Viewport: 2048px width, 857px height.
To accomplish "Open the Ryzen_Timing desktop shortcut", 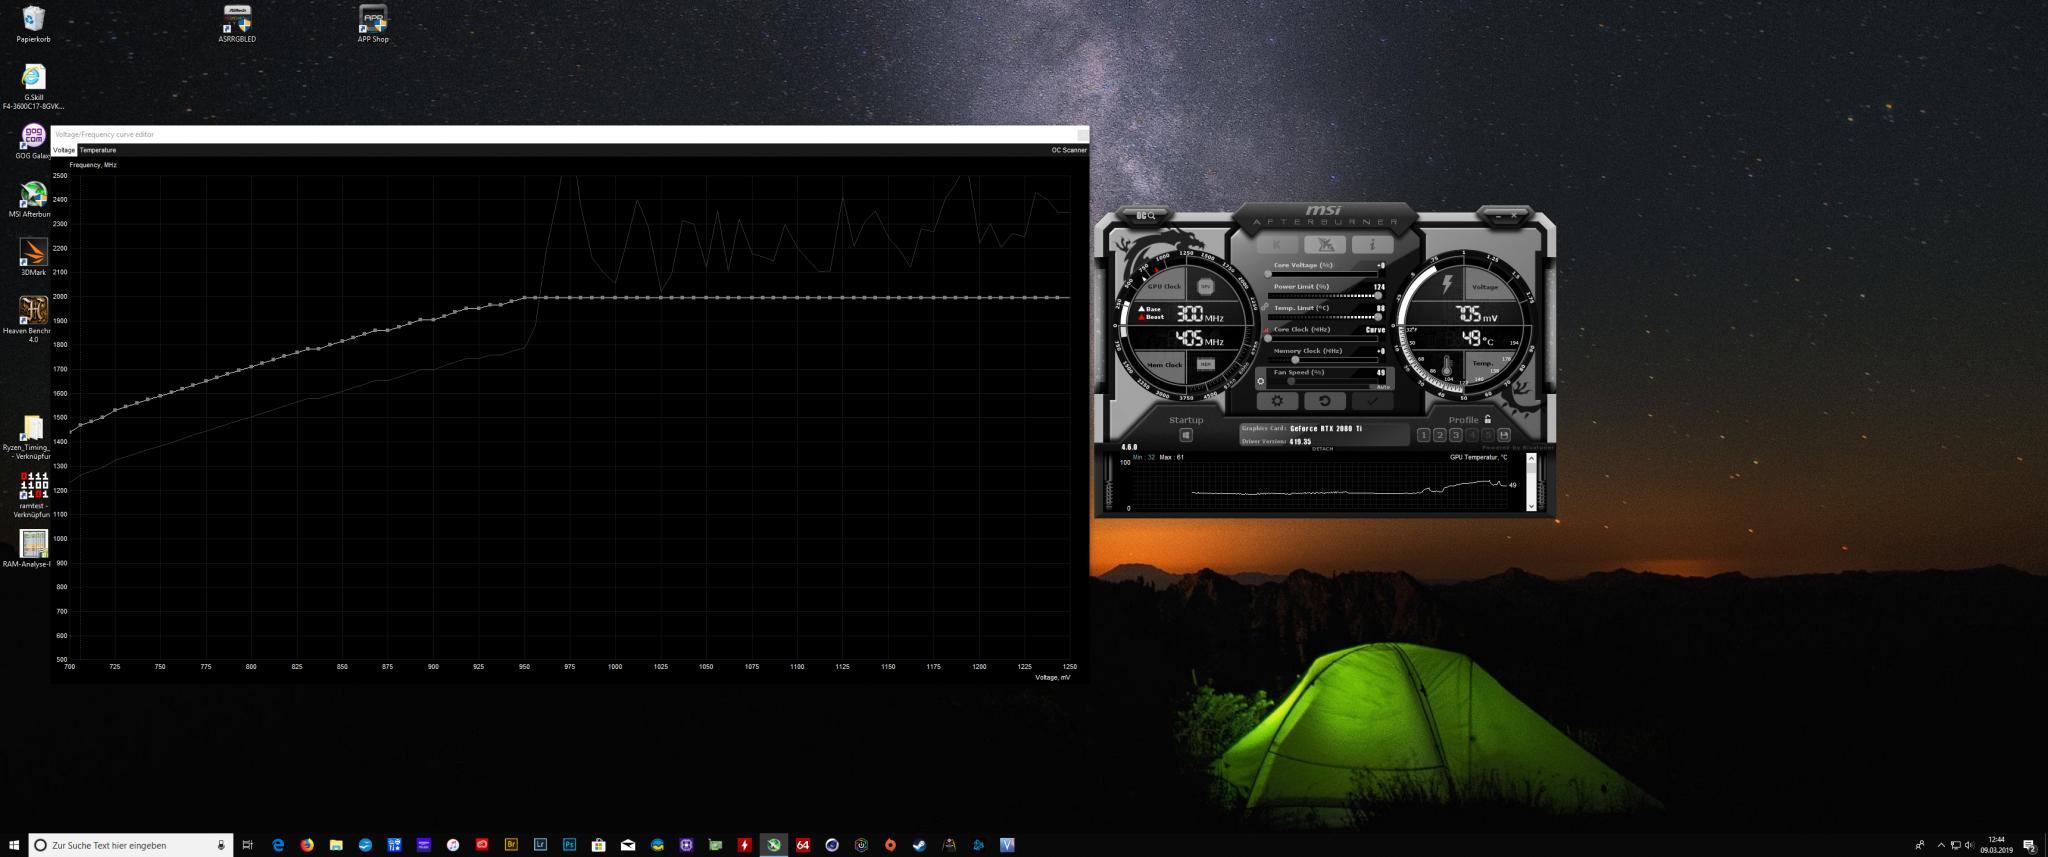I will pyautogui.click(x=32, y=438).
